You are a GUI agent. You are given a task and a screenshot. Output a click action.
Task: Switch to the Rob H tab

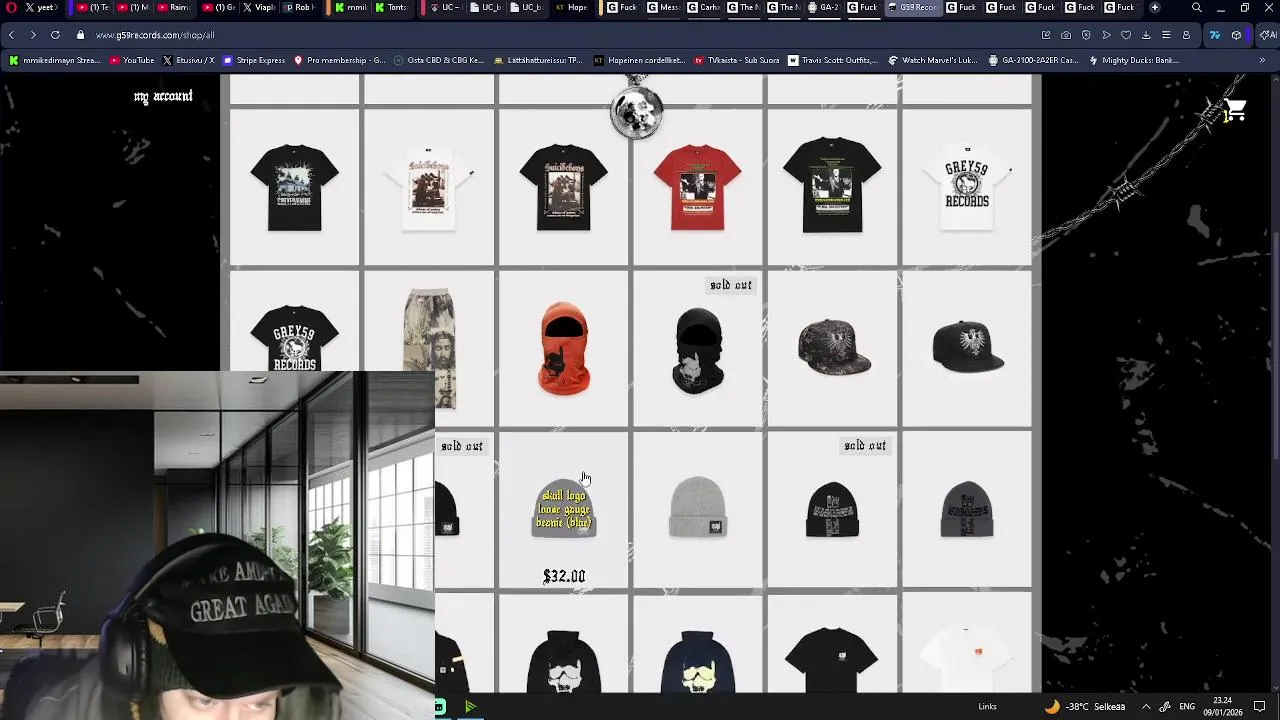point(299,8)
